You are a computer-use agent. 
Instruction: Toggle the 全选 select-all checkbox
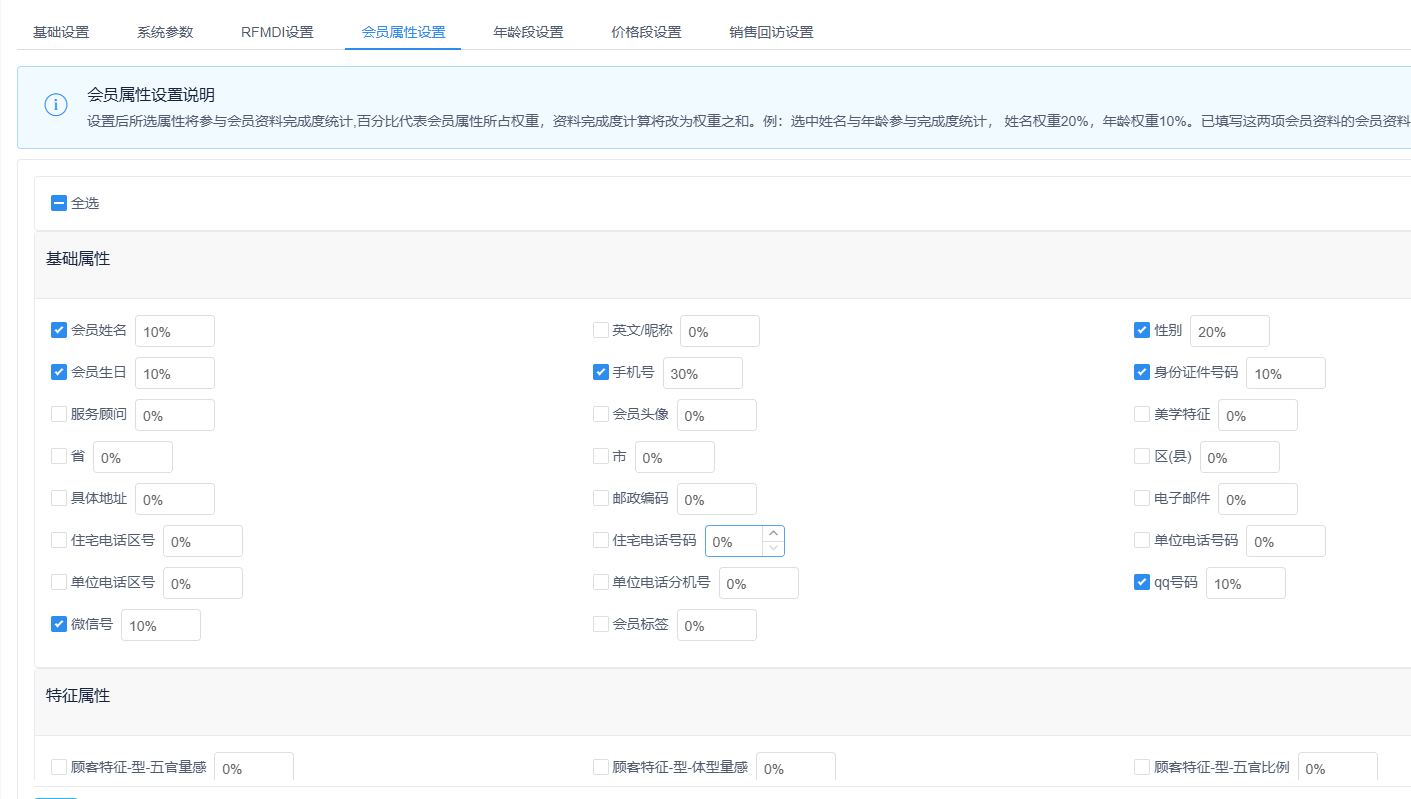click(59, 203)
